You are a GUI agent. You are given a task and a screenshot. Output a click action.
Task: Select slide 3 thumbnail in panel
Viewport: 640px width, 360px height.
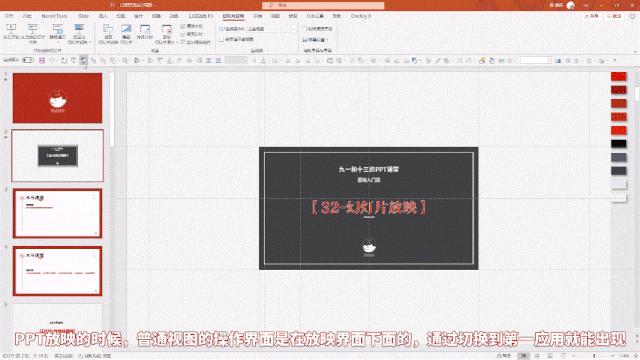[58, 213]
